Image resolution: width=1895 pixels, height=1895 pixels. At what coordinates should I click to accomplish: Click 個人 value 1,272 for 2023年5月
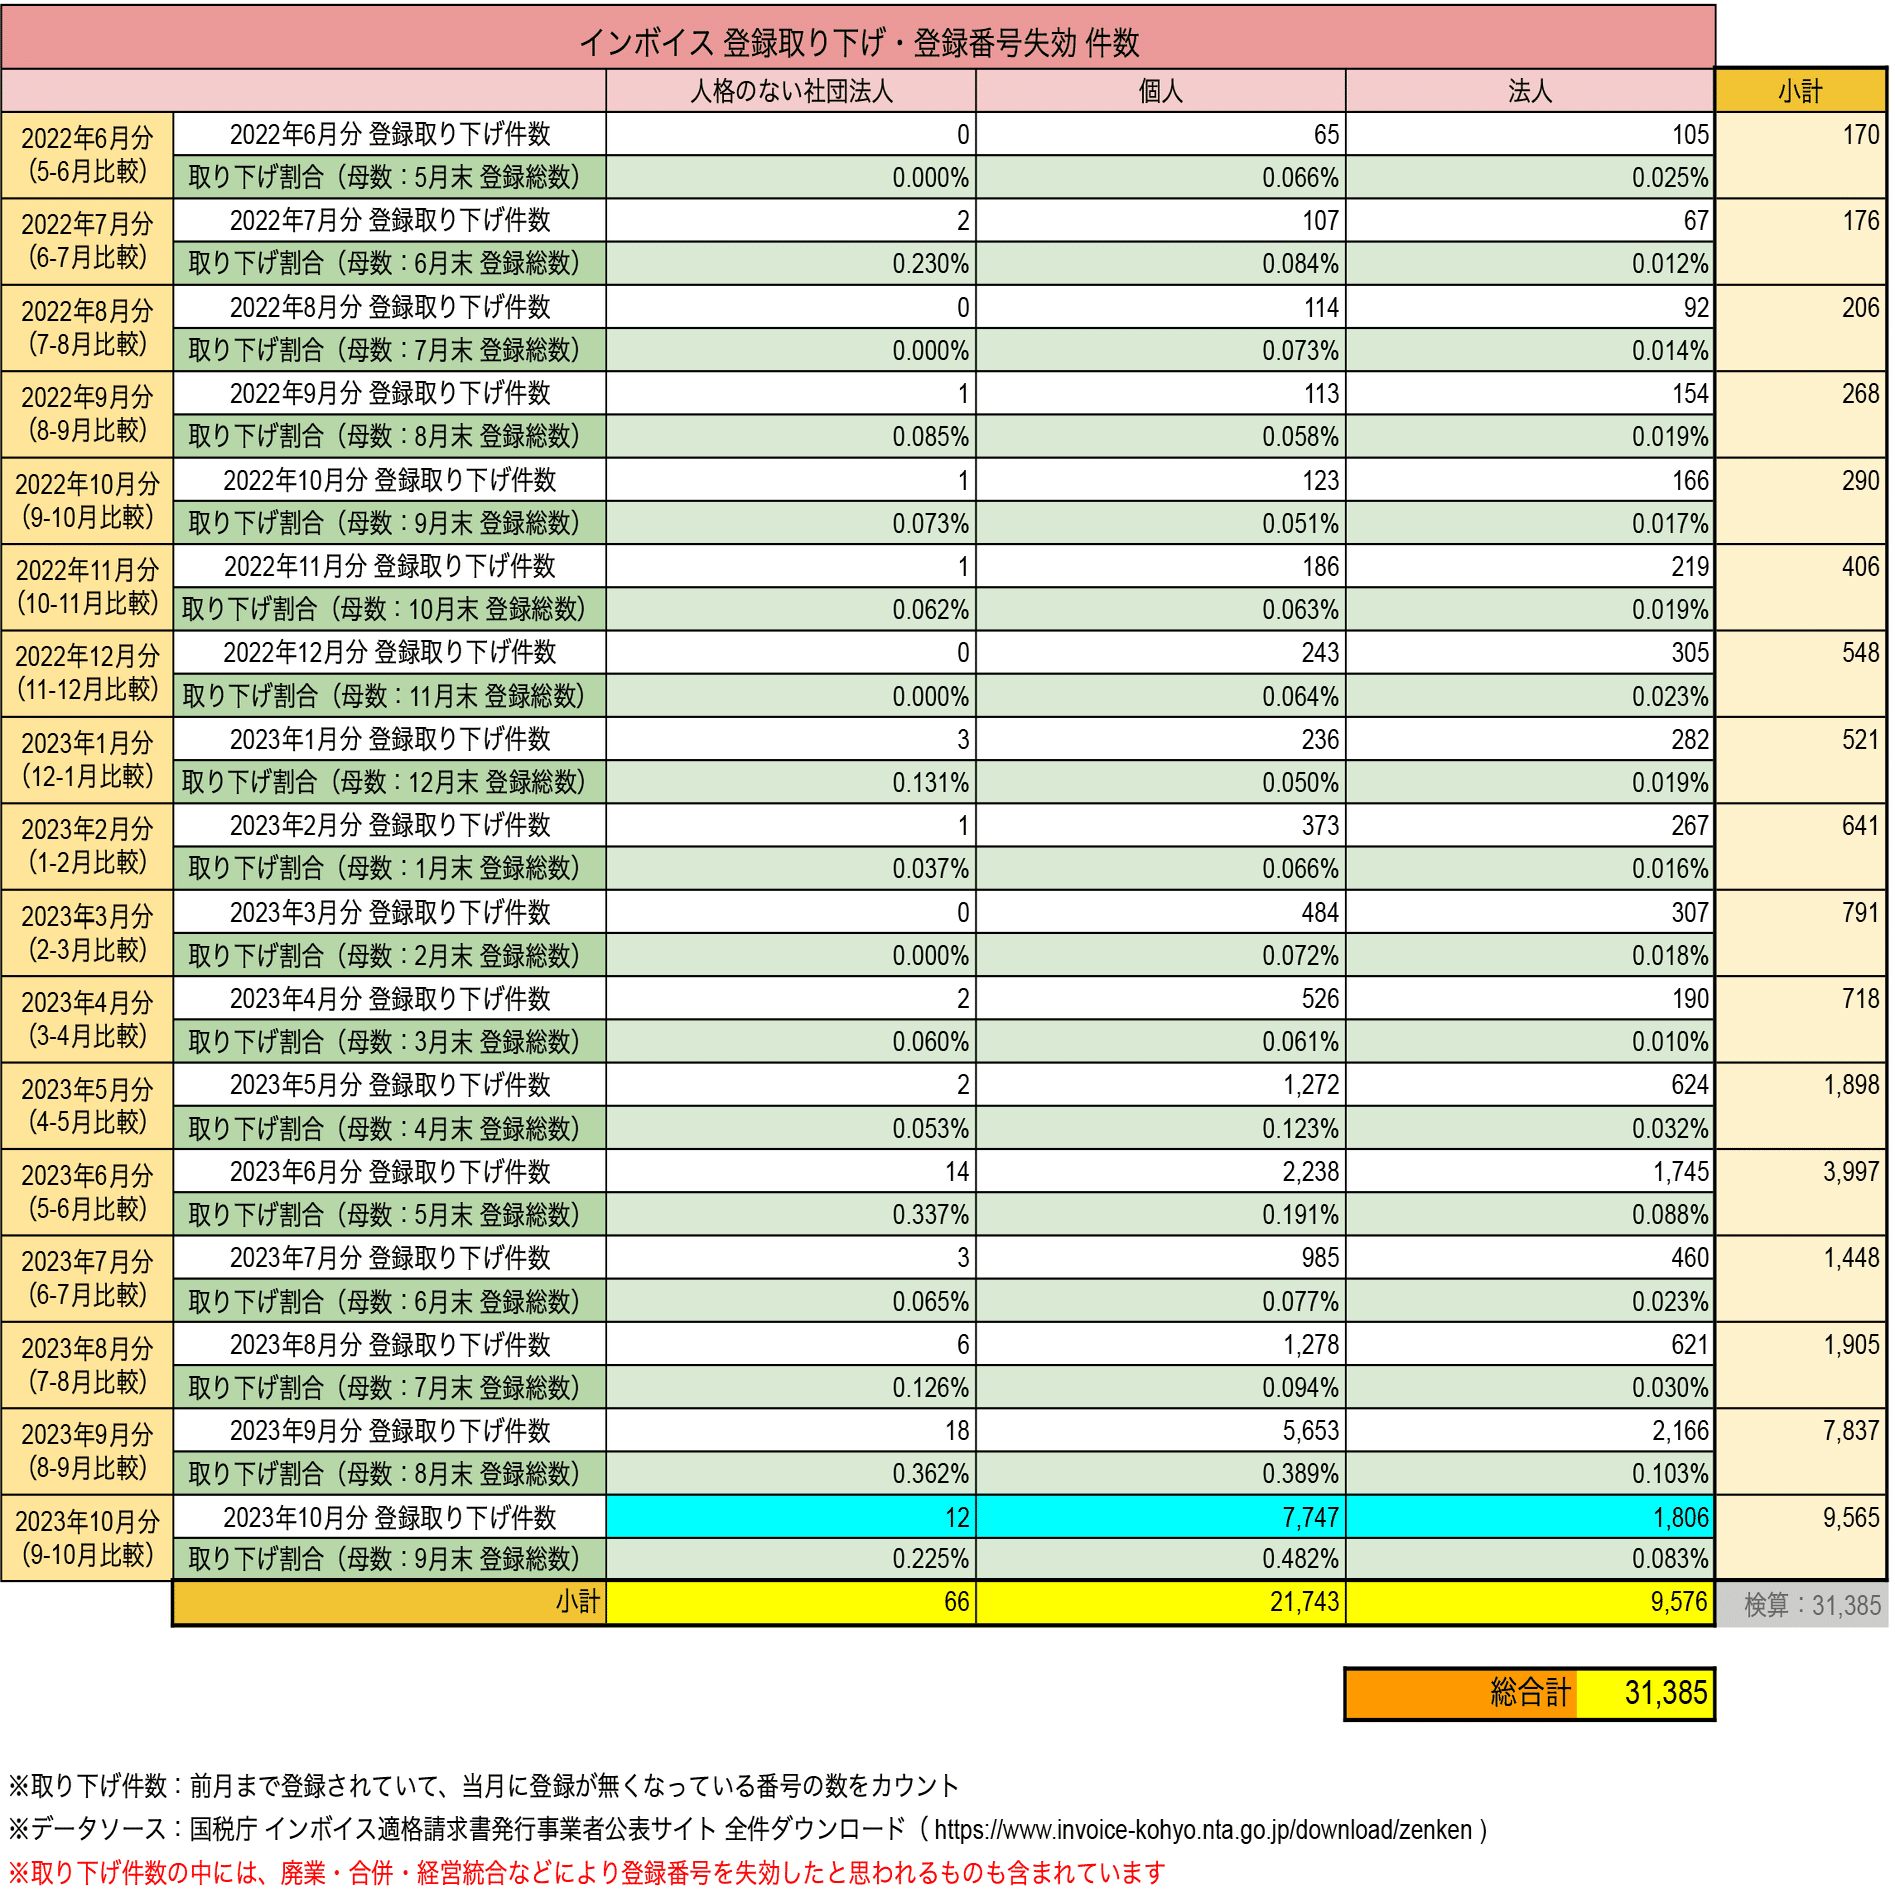1161,1084
